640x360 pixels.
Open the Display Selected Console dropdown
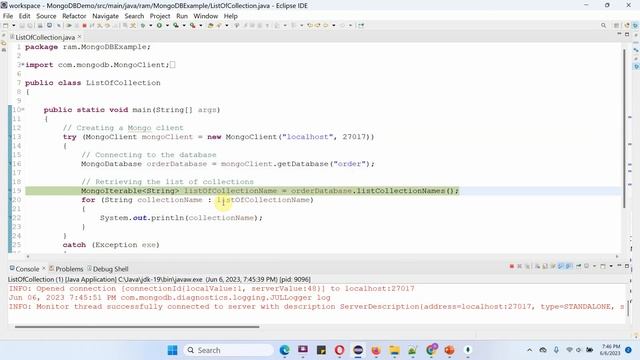click(x=594, y=266)
